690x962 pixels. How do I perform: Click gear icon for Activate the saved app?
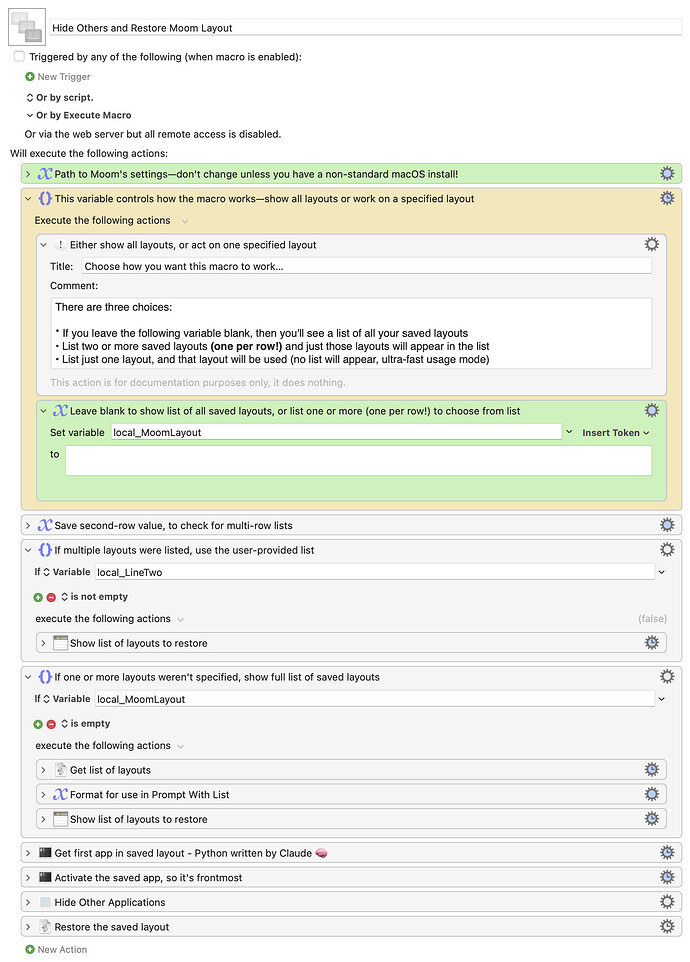[x=667, y=877]
